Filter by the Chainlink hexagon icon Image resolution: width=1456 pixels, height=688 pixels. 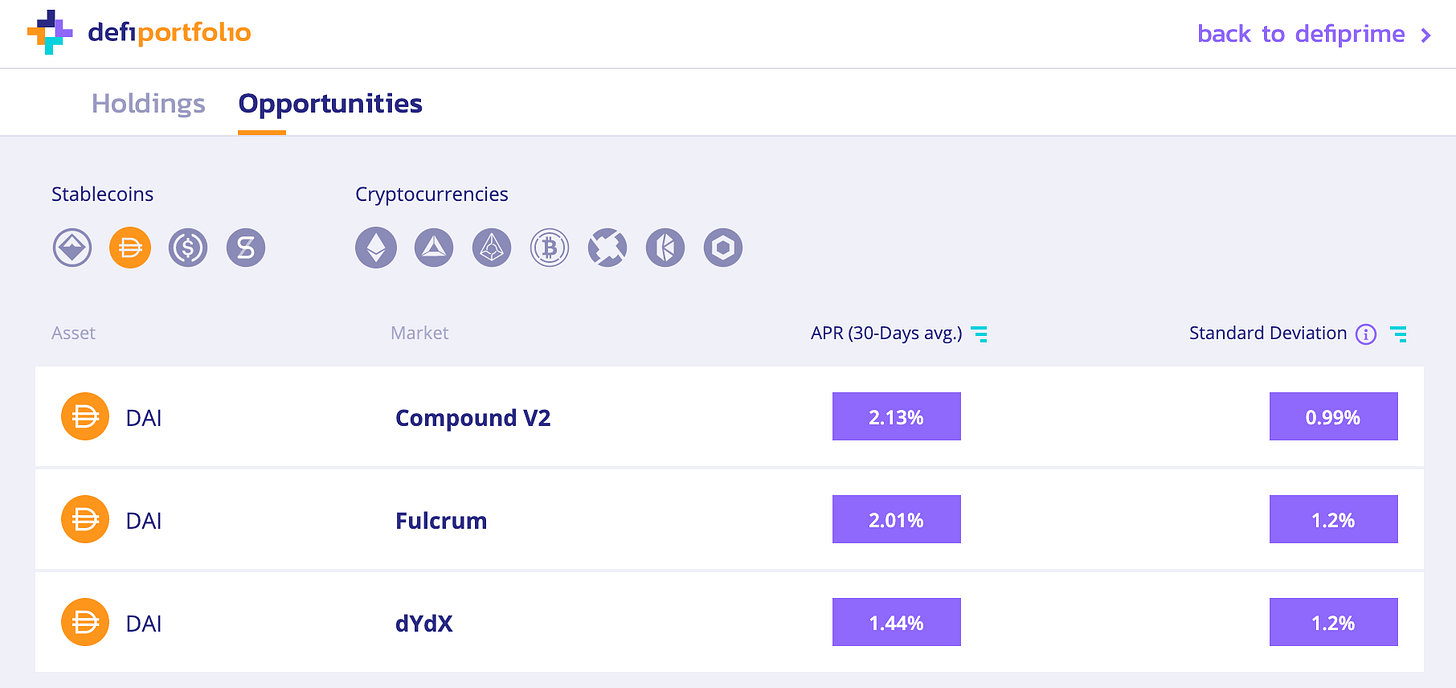click(x=723, y=247)
